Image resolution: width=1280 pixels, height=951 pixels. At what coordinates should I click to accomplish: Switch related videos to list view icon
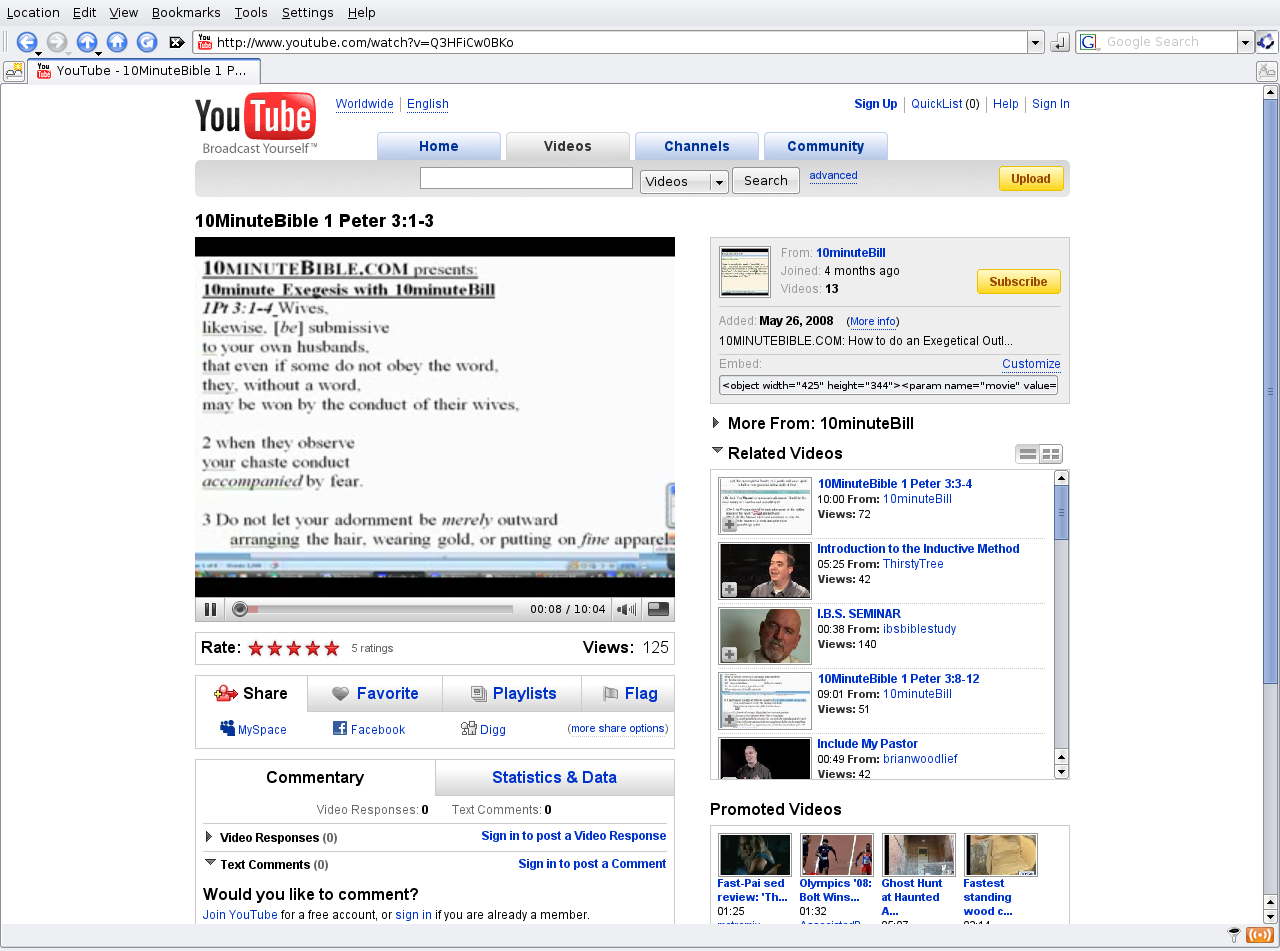click(x=1027, y=454)
